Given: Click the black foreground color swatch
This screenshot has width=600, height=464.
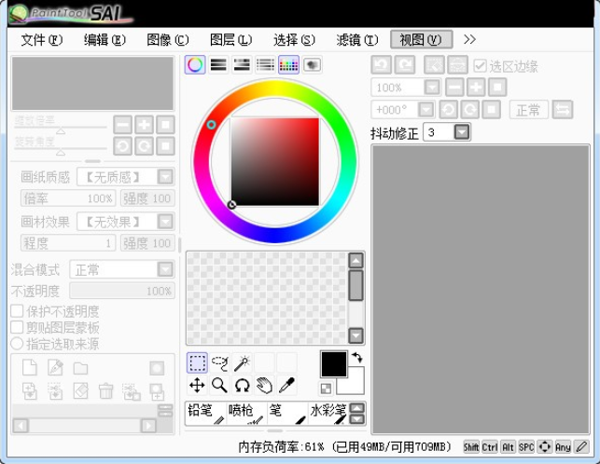Looking at the screenshot, I should tap(333, 363).
